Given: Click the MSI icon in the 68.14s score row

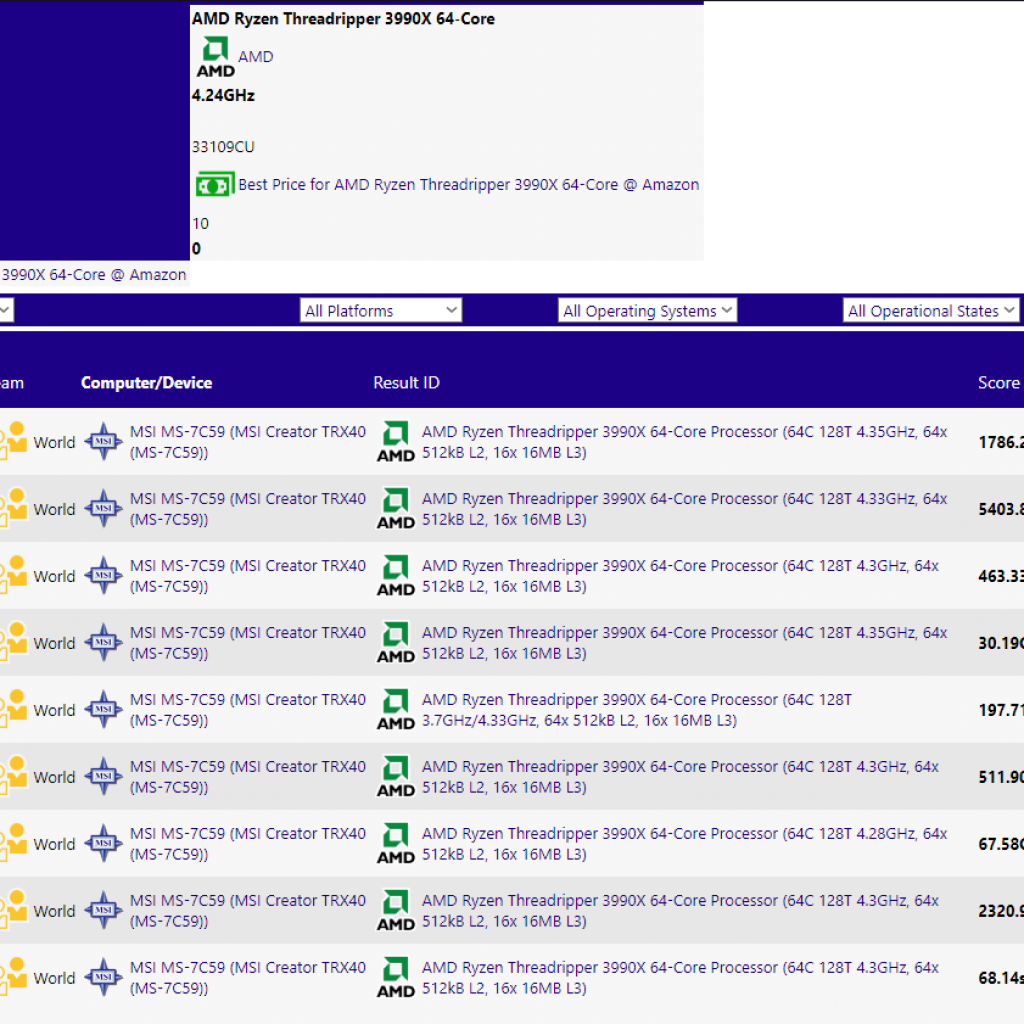Looking at the screenshot, I should pos(103,977).
